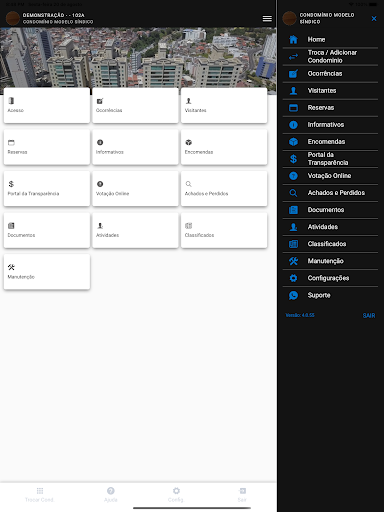This screenshot has width=384, height=512.
Task: Select Votação Online in the side menu
Action: pos(330,176)
